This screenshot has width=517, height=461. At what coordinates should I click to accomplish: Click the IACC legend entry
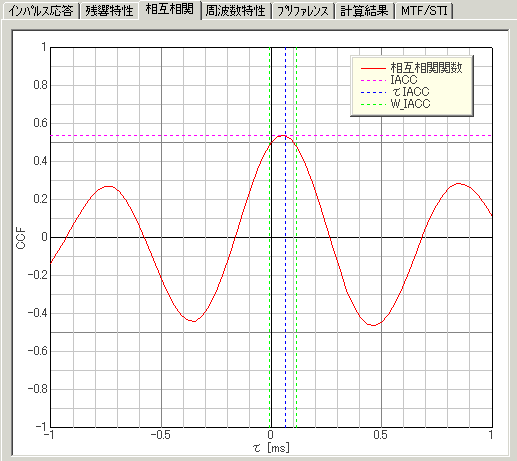[x=404, y=80]
